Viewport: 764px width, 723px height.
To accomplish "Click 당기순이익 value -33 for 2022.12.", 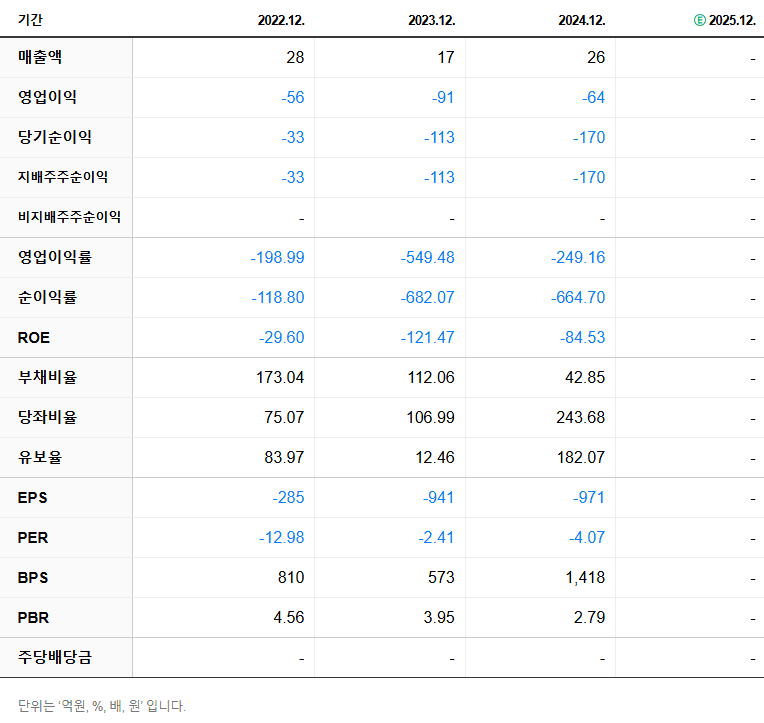I will pyautogui.click(x=293, y=137).
